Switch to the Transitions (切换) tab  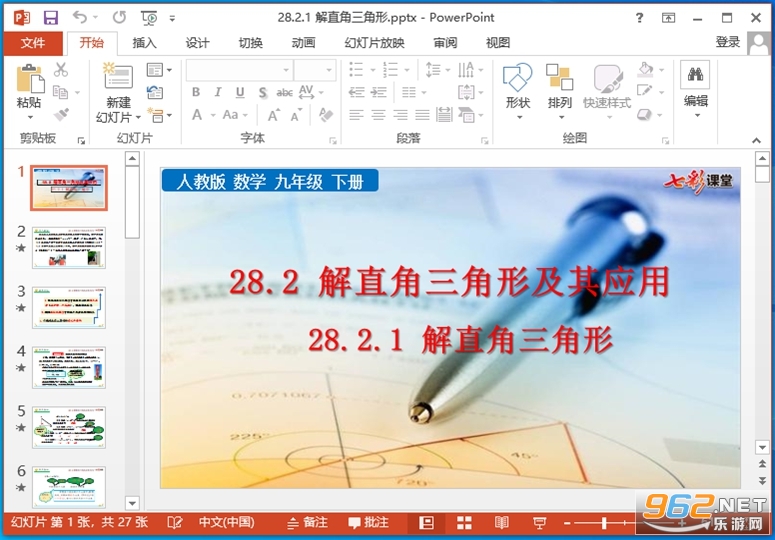[251, 43]
